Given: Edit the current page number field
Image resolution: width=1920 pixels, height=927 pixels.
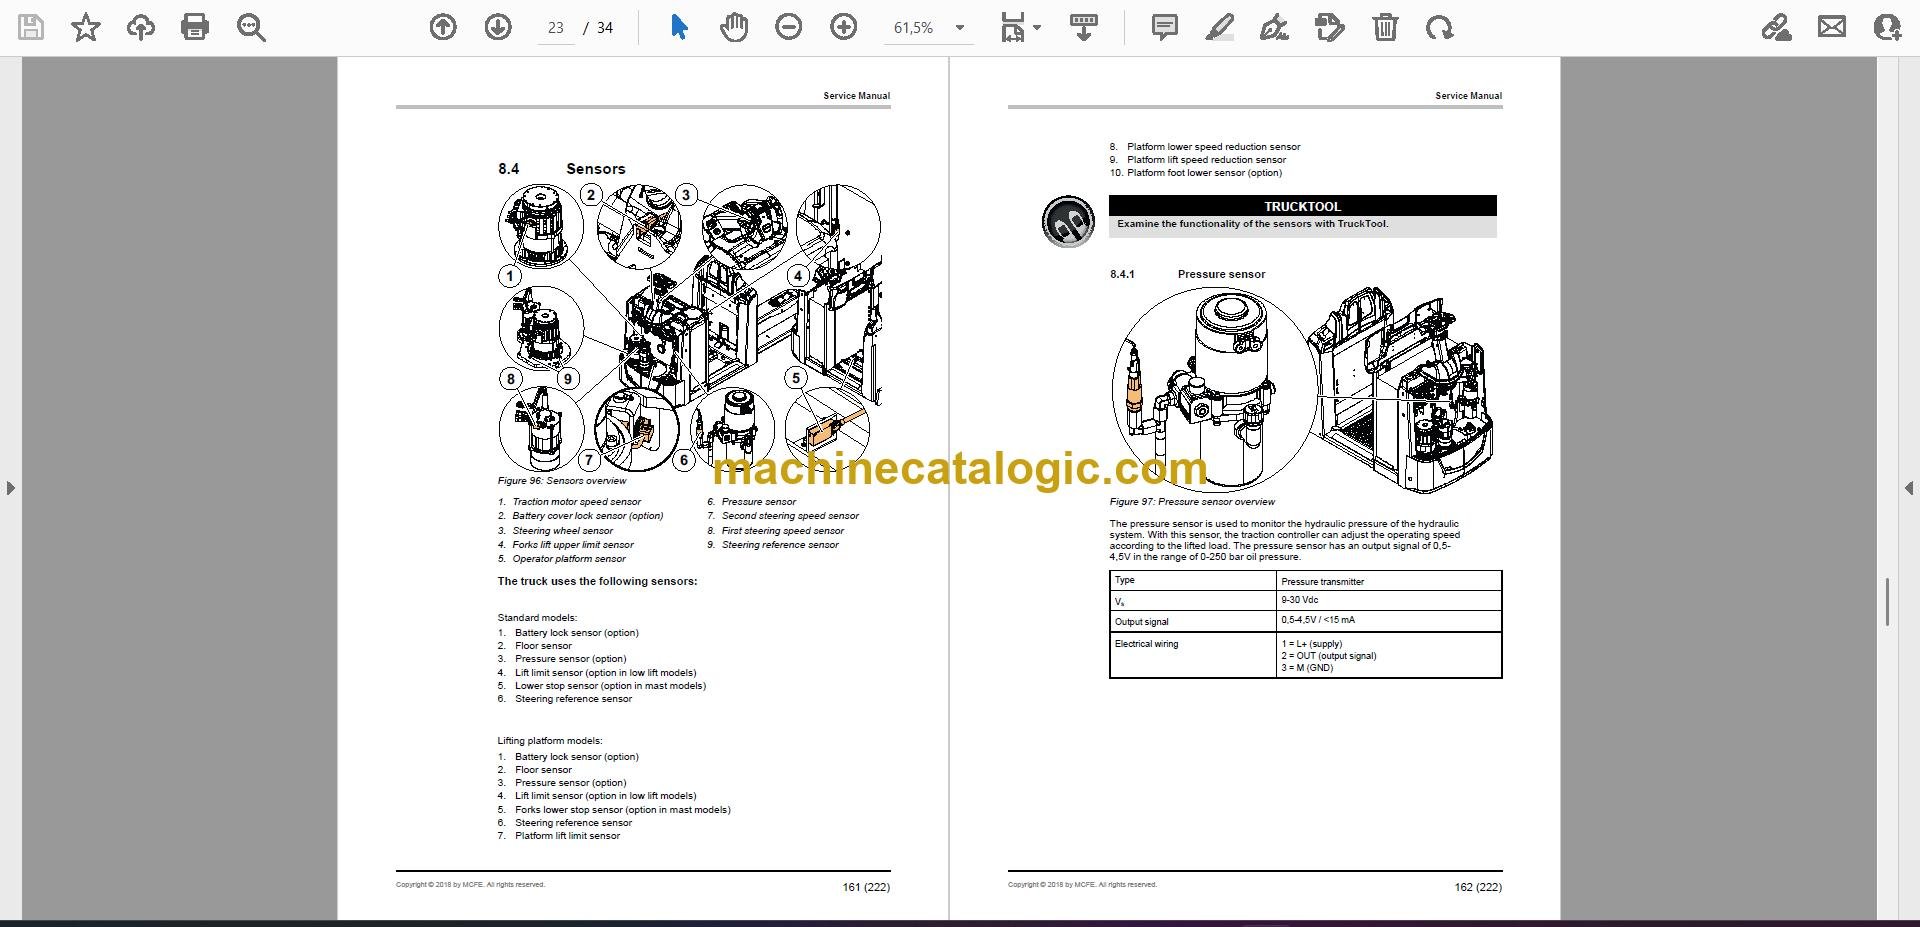Looking at the screenshot, I should tap(556, 28).
